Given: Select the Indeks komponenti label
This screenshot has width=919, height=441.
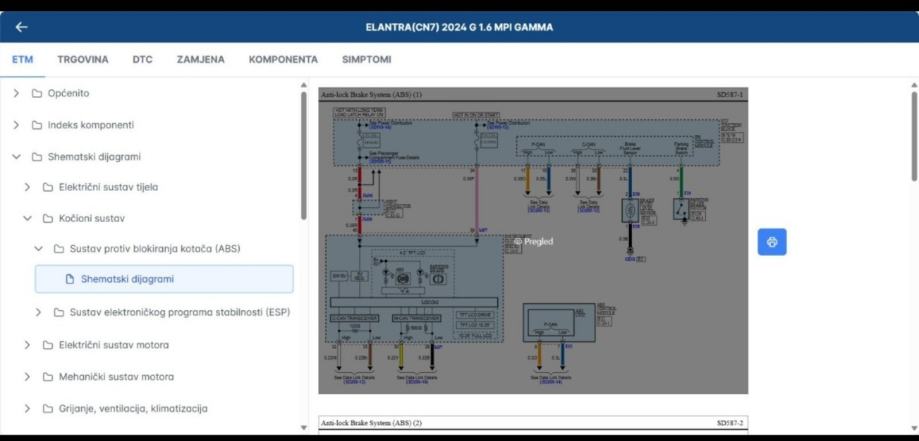Looking at the screenshot, I should click(91, 125).
